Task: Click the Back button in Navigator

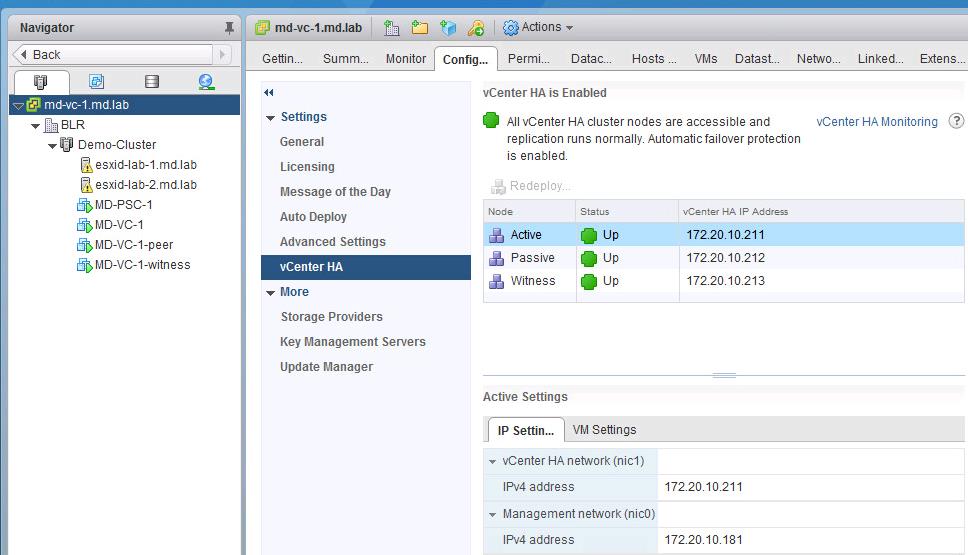Action: [113, 54]
